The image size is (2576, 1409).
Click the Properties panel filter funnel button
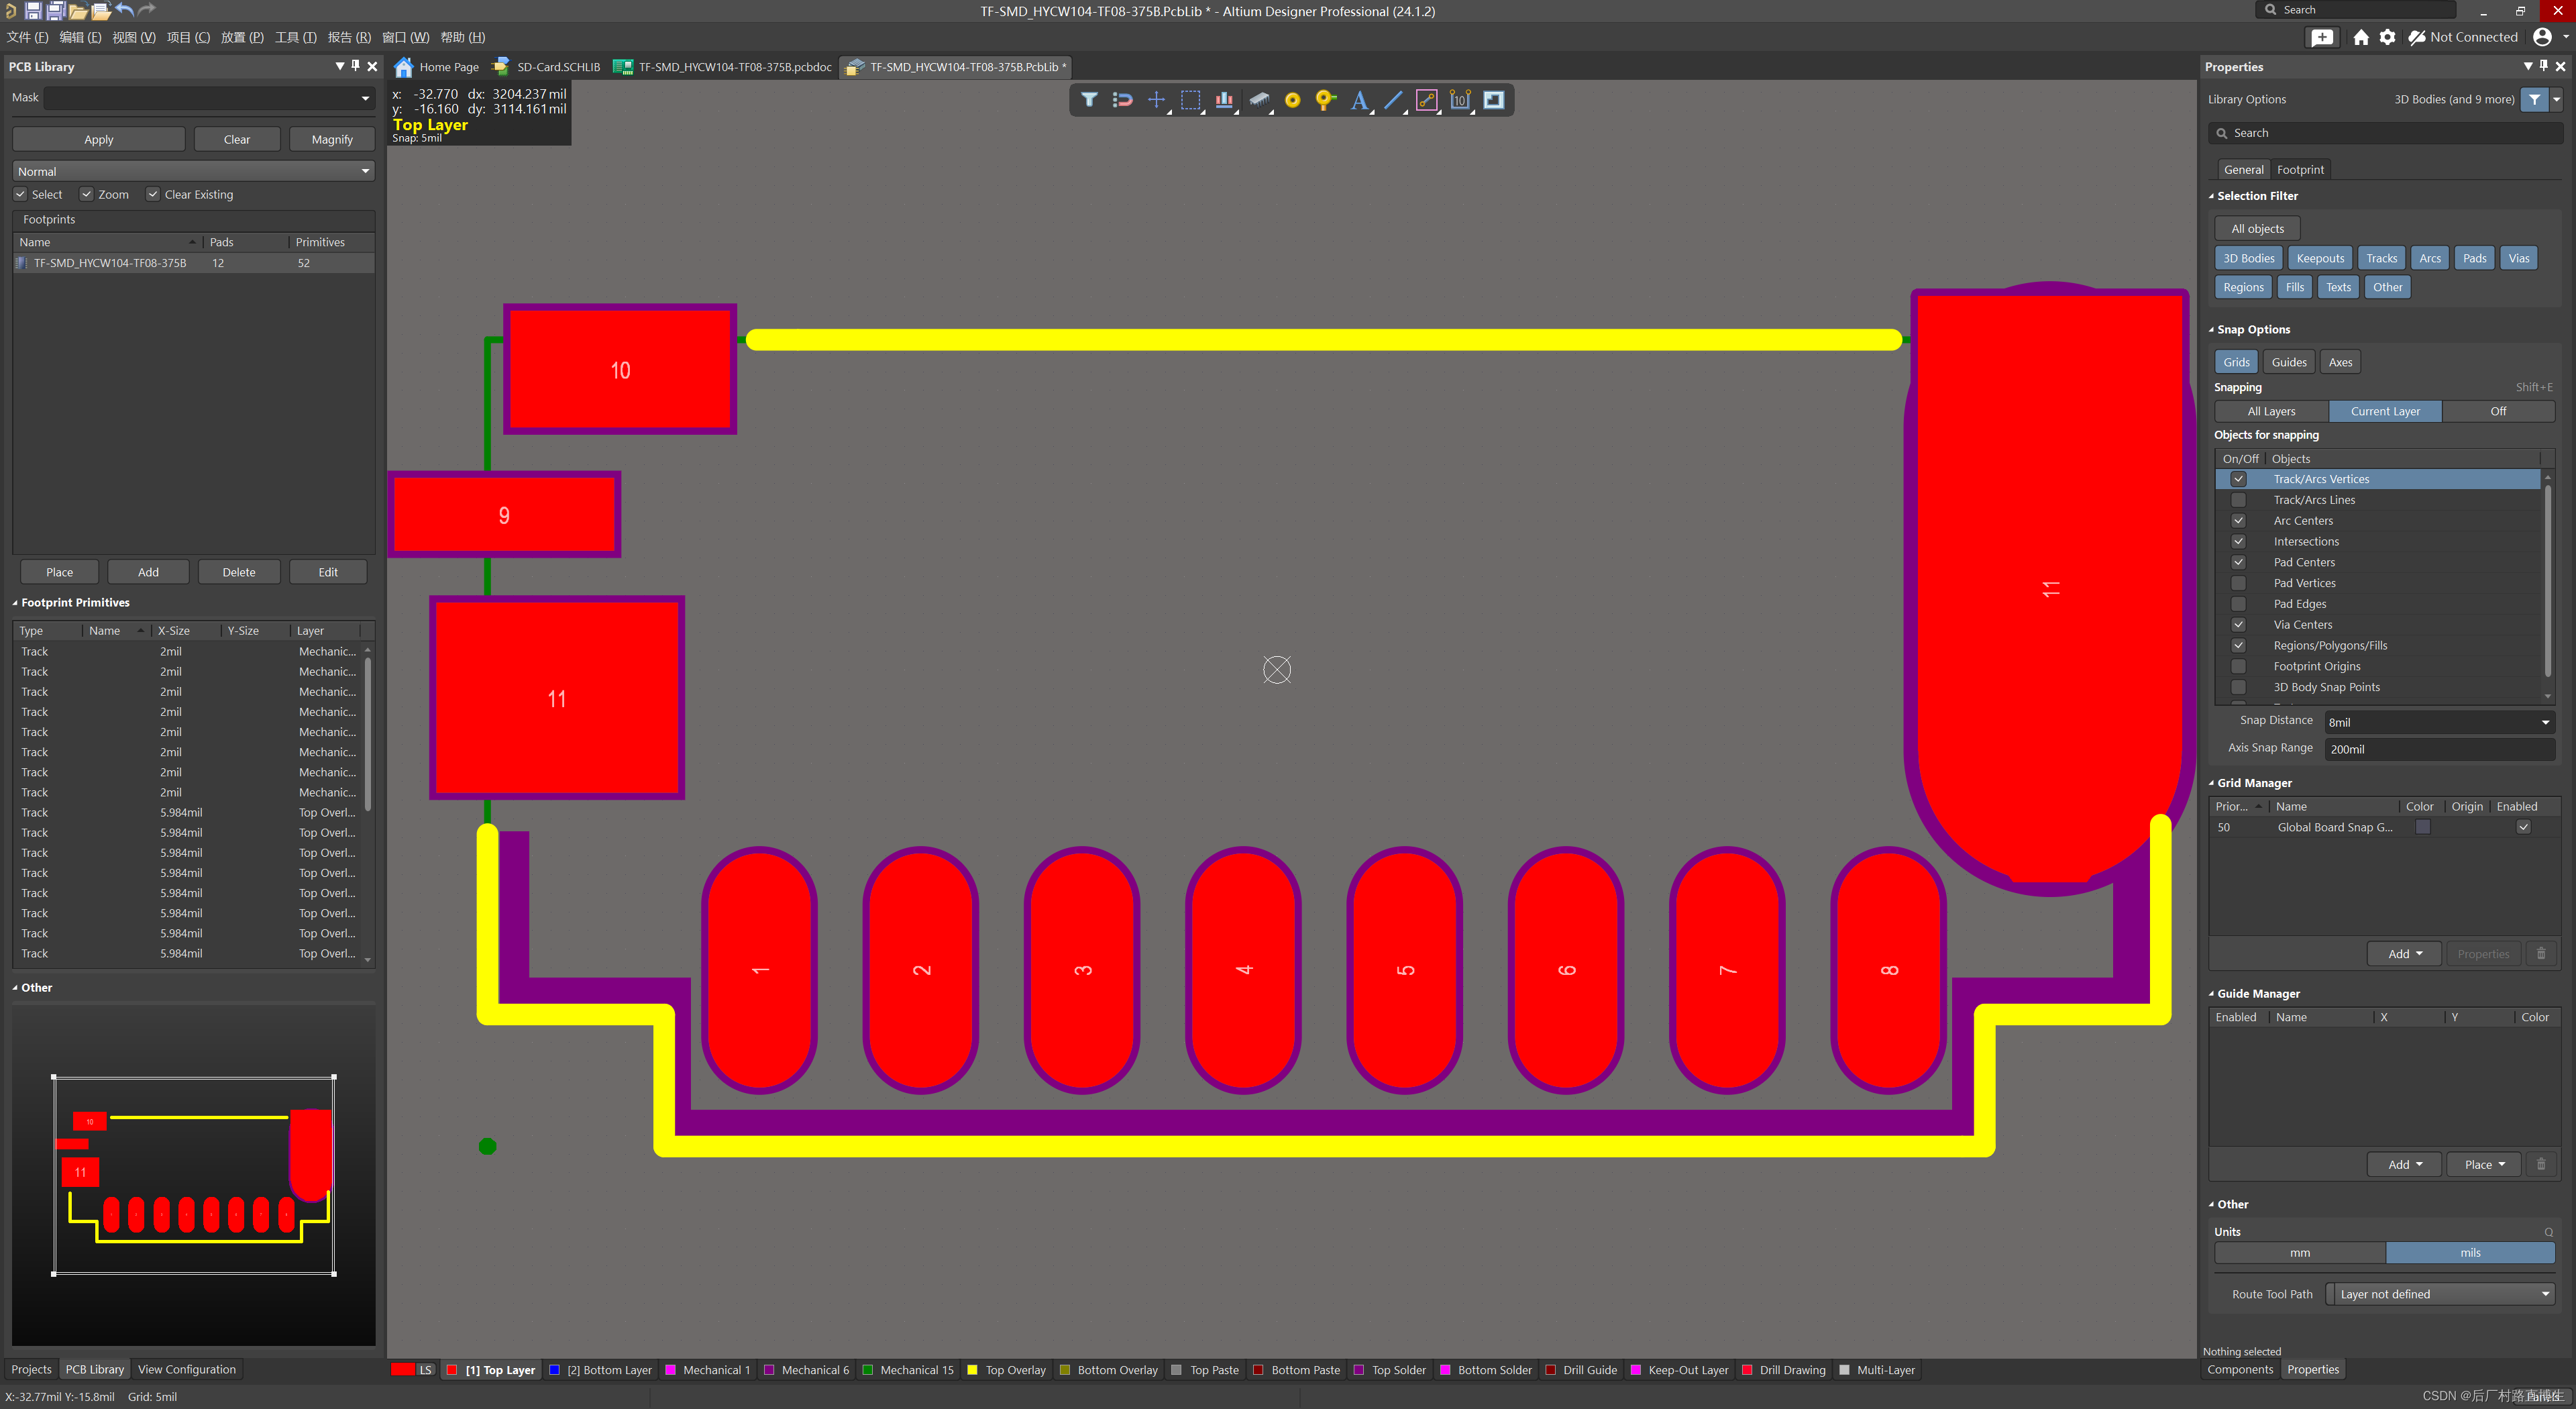[x=2534, y=99]
